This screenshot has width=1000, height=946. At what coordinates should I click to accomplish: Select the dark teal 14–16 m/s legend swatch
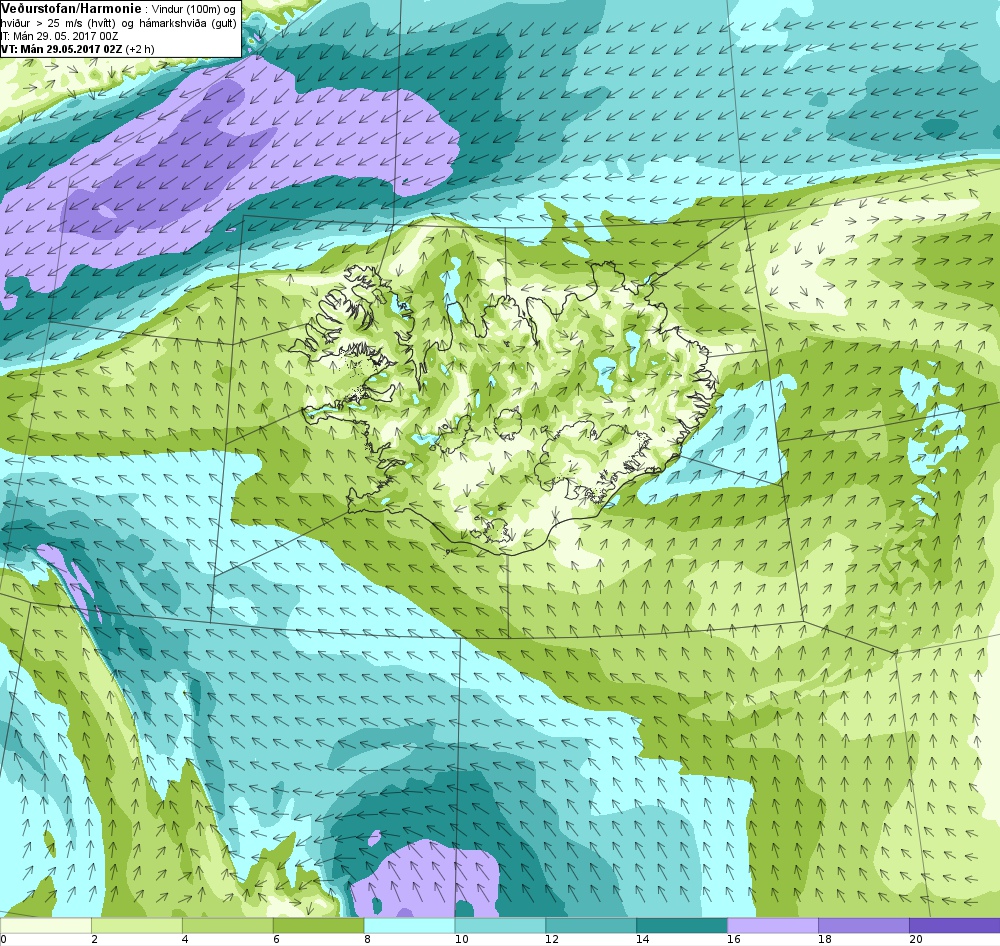(682, 925)
